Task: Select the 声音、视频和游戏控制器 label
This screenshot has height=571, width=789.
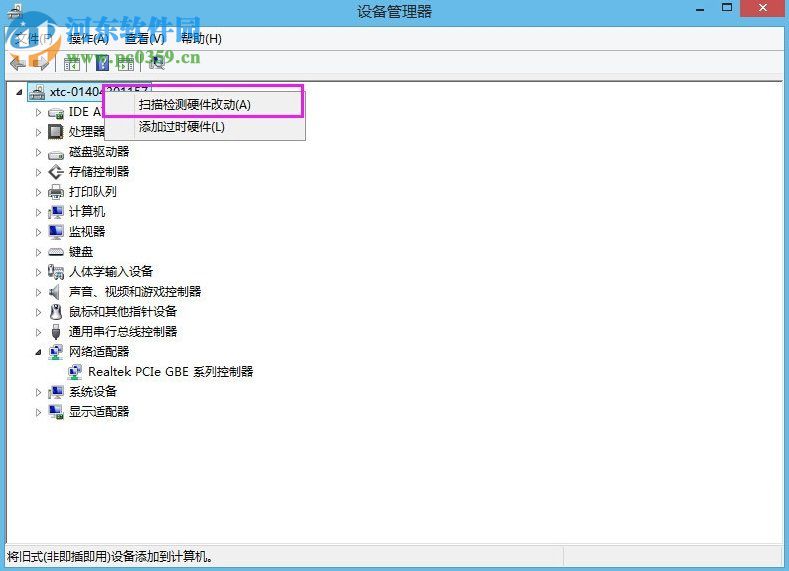Action: [135, 292]
